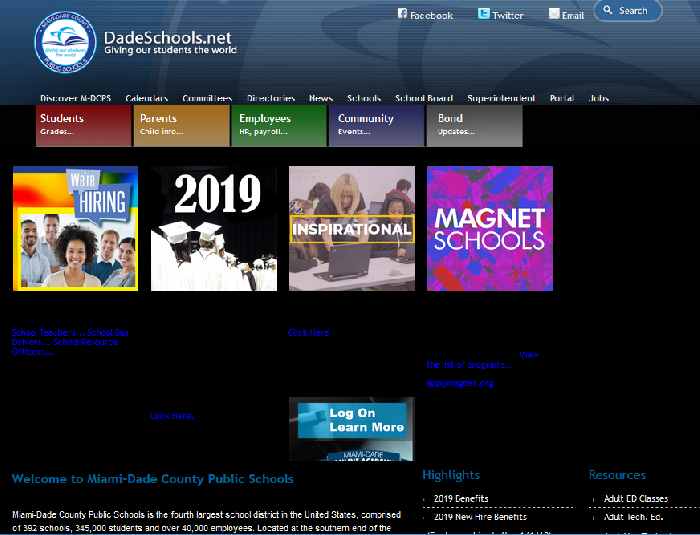Click the Email envelope icon
Viewport: 700px width, 535px height.
(x=554, y=13)
